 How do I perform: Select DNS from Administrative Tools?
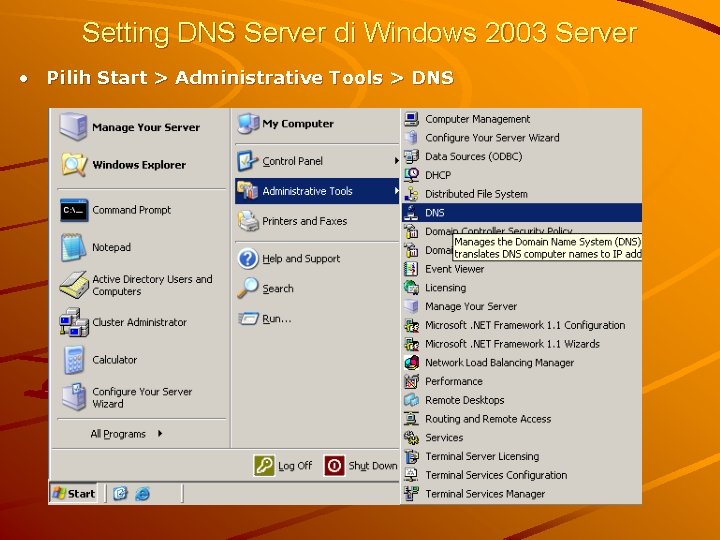tap(522, 213)
